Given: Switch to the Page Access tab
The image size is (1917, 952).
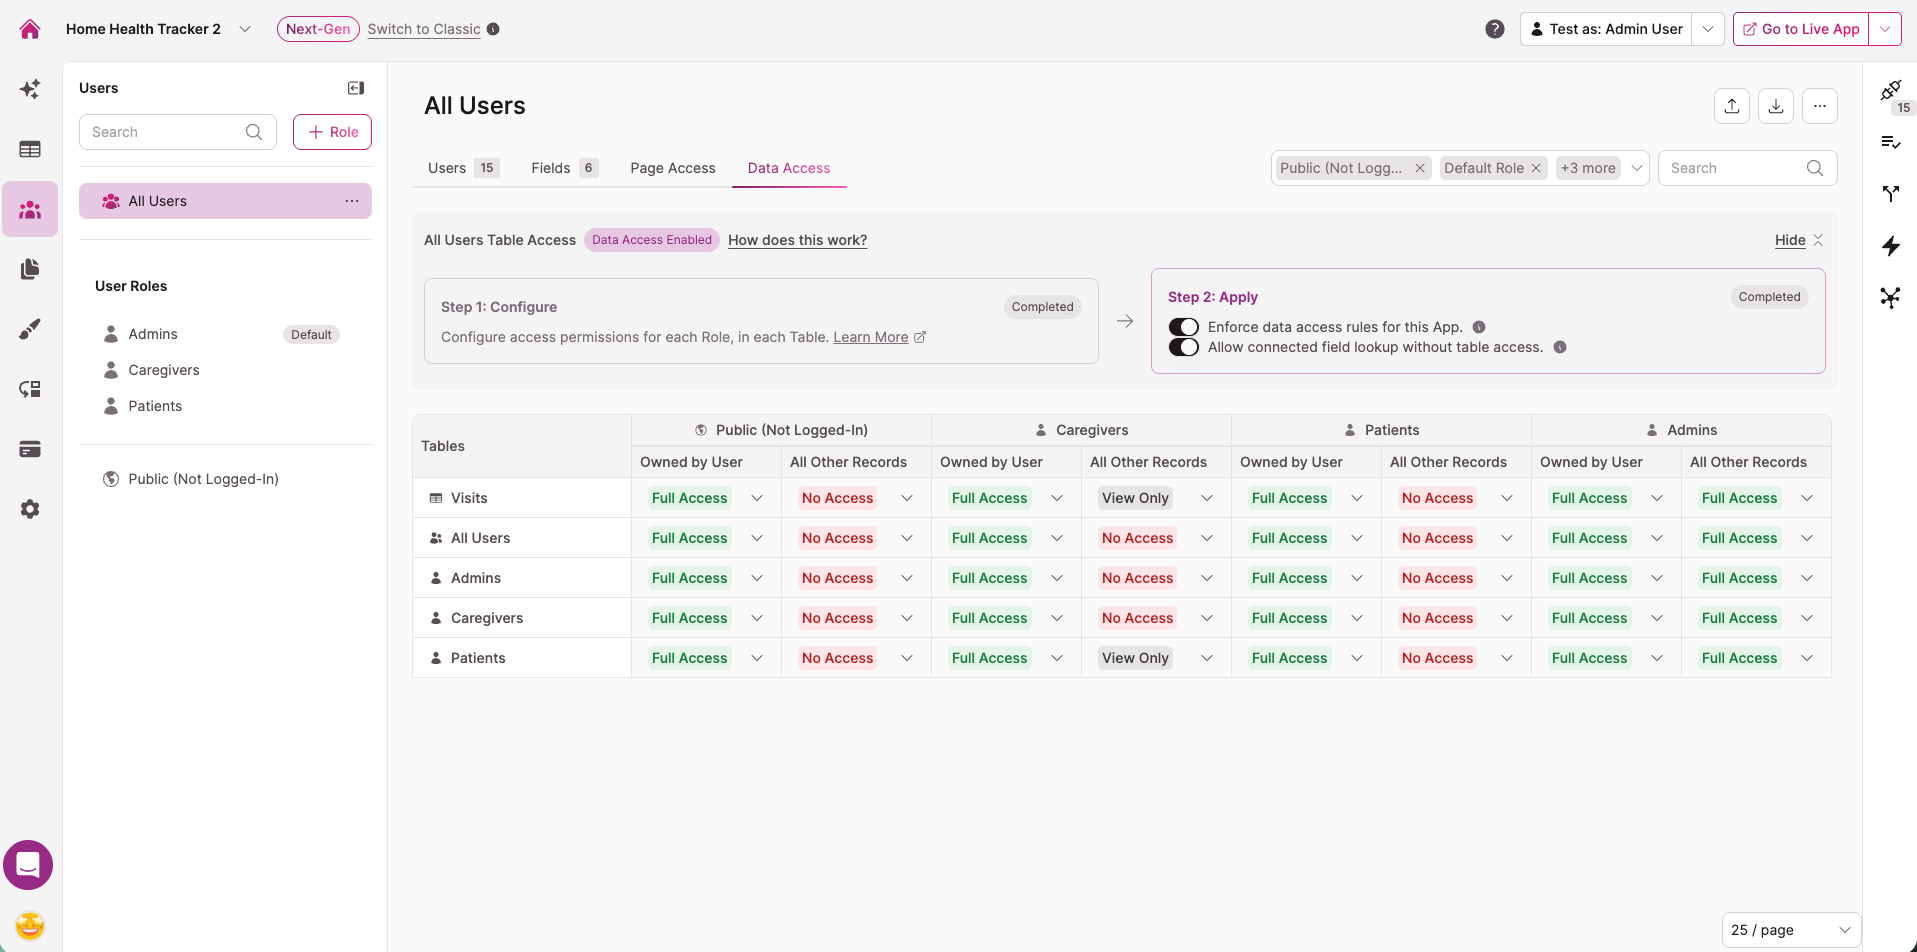Looking at the screenshot, I should 673,168.
